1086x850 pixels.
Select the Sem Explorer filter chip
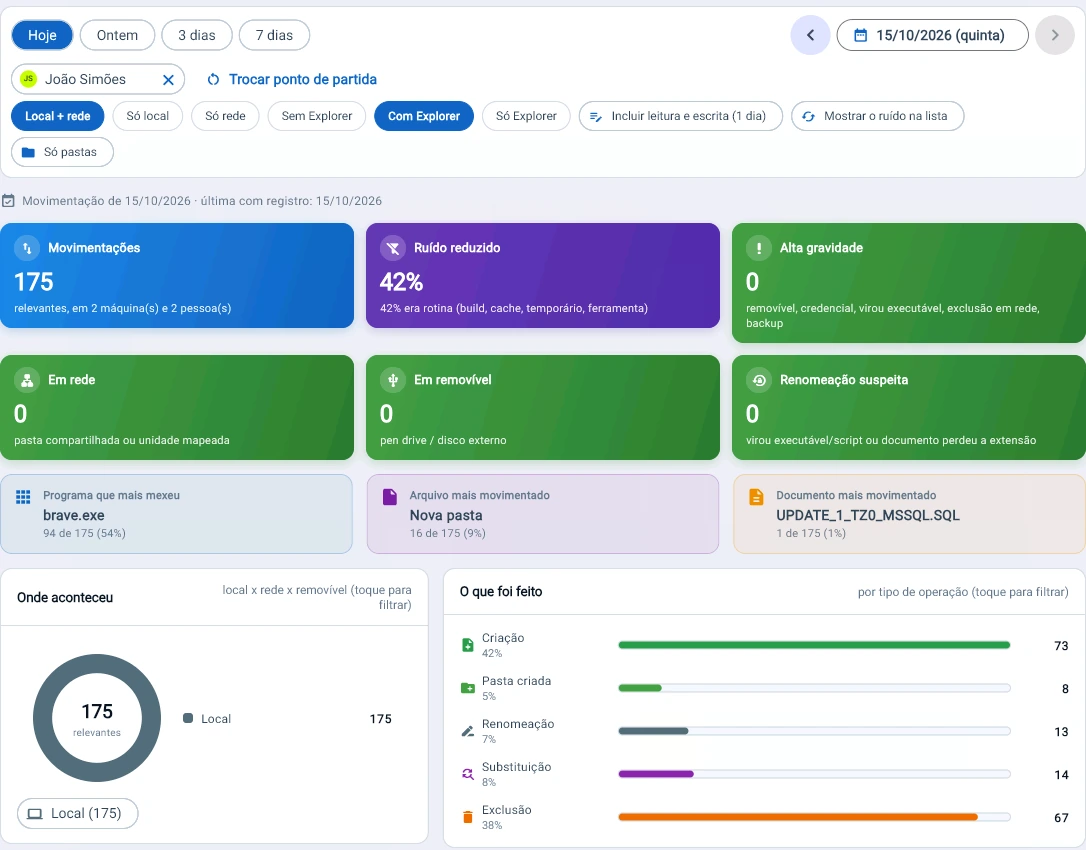point(317,116)
